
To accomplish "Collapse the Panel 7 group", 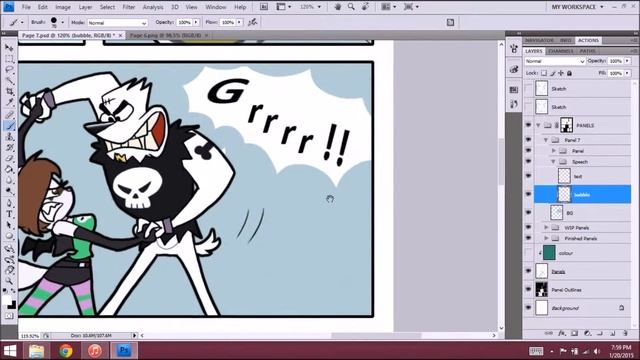I will coord(546,140).
